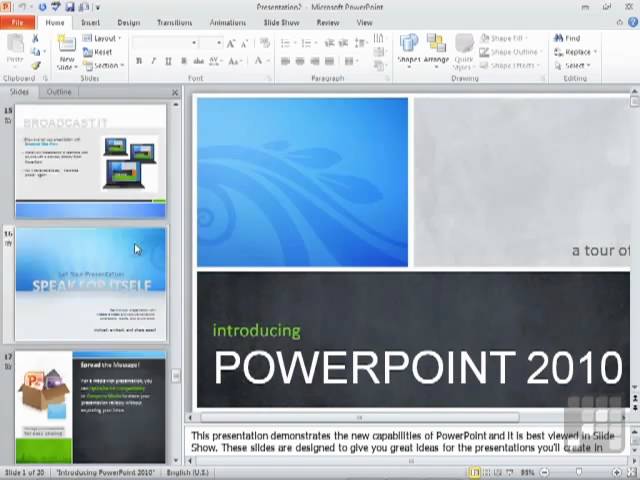Open the File tab
Screen dimensions: 640x480
click(x=18, y=22)
